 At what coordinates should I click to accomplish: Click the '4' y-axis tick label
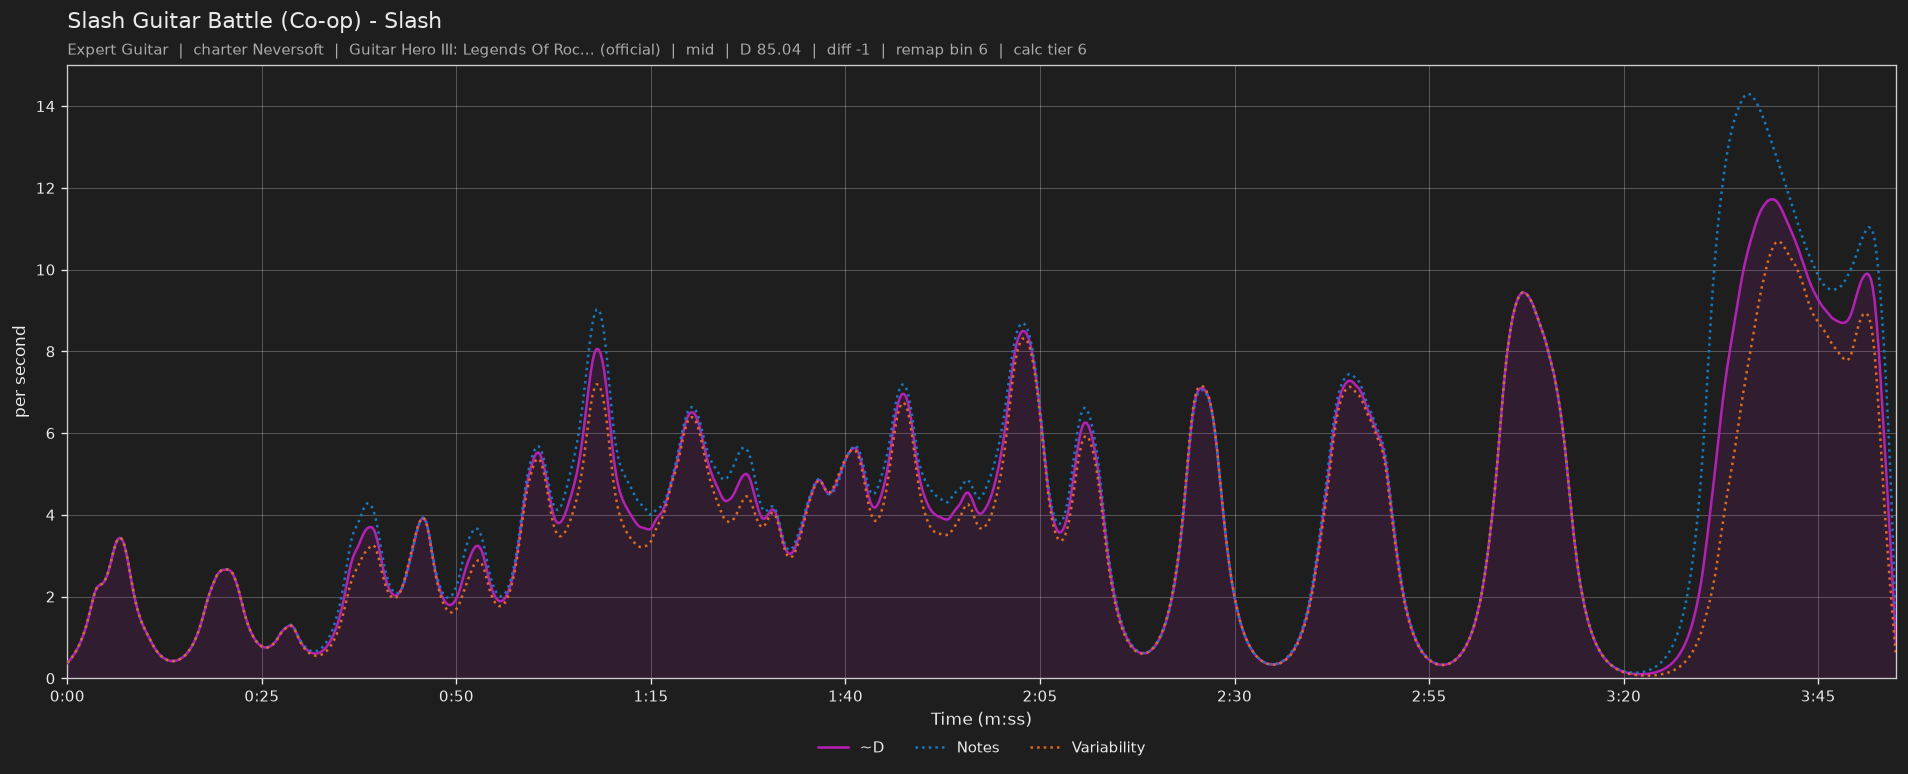pos(51,516)
